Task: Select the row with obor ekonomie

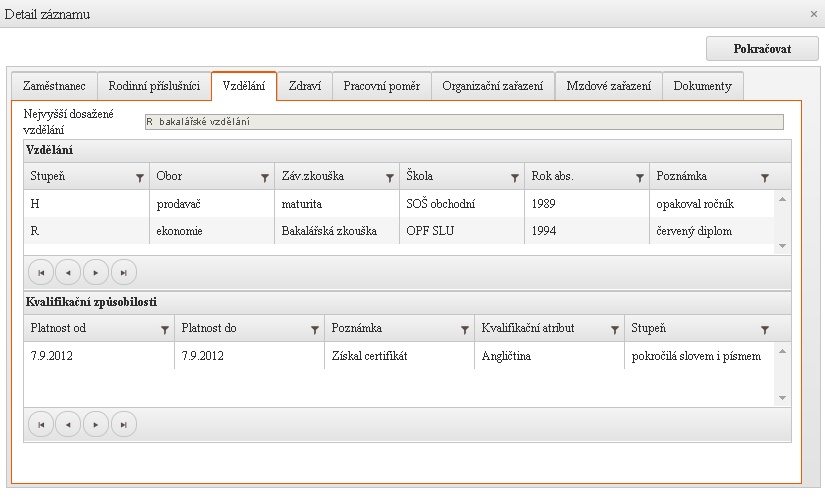Action: coord(400,231)
